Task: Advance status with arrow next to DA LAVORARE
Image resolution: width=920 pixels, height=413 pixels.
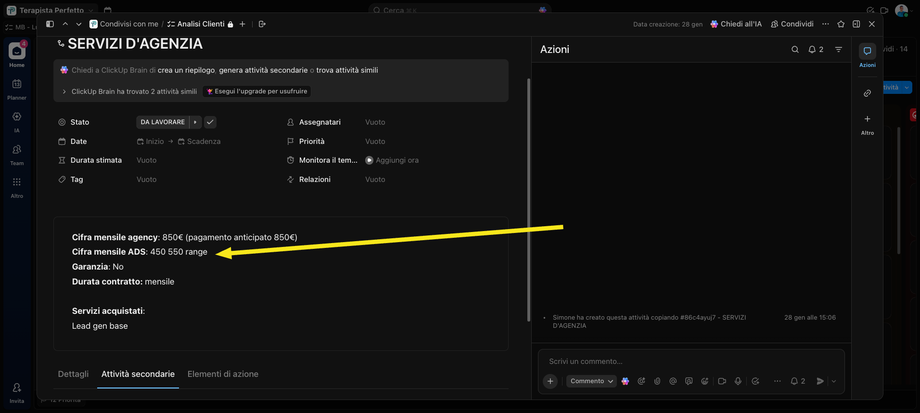Action: coord(195,122)
